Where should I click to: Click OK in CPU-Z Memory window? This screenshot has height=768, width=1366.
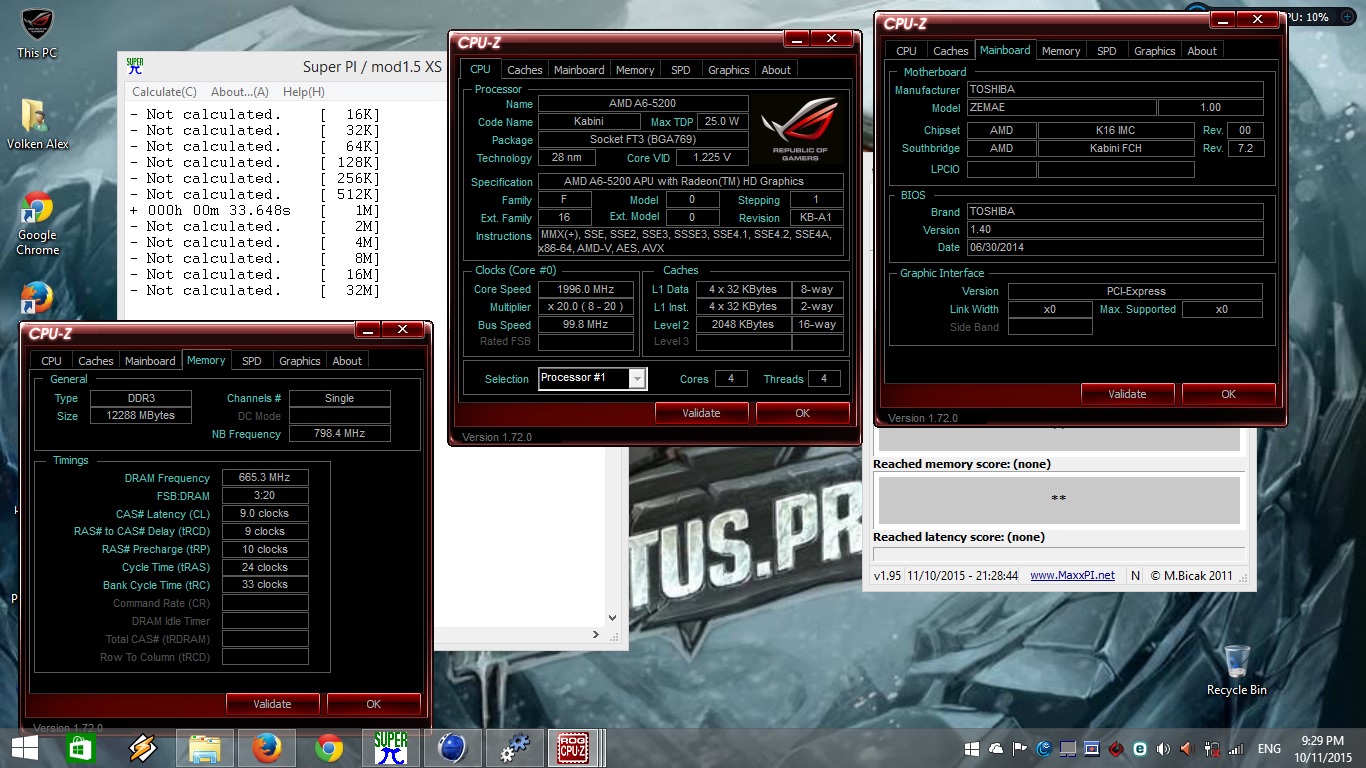point(373,704)
